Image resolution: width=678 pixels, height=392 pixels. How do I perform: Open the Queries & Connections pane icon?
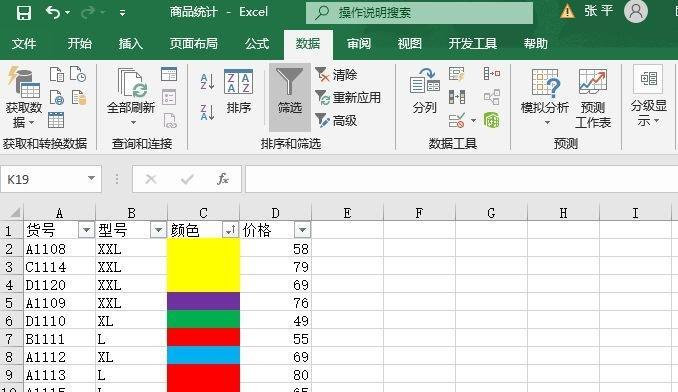169,74
